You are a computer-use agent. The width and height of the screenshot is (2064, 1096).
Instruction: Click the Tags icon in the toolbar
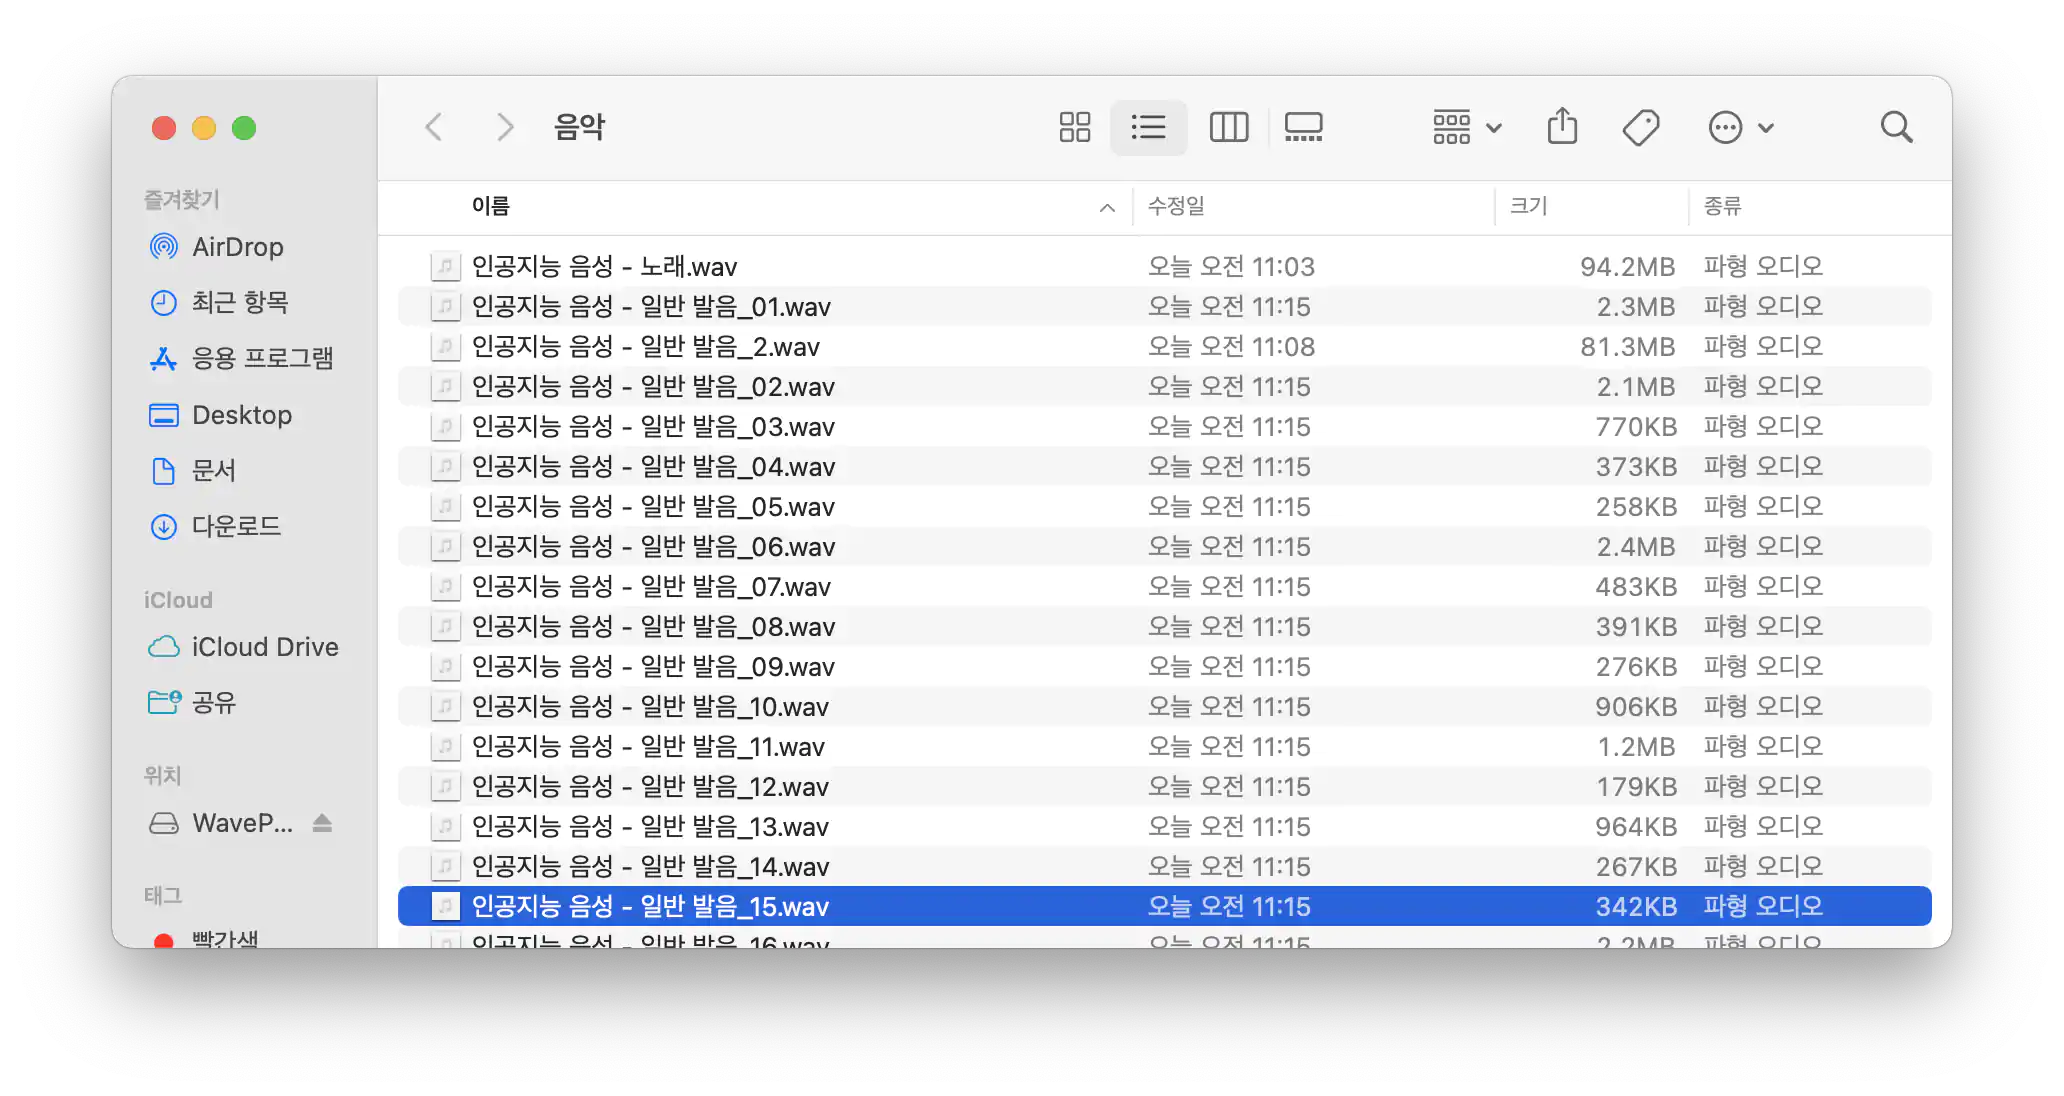[x=1640, y=127]
